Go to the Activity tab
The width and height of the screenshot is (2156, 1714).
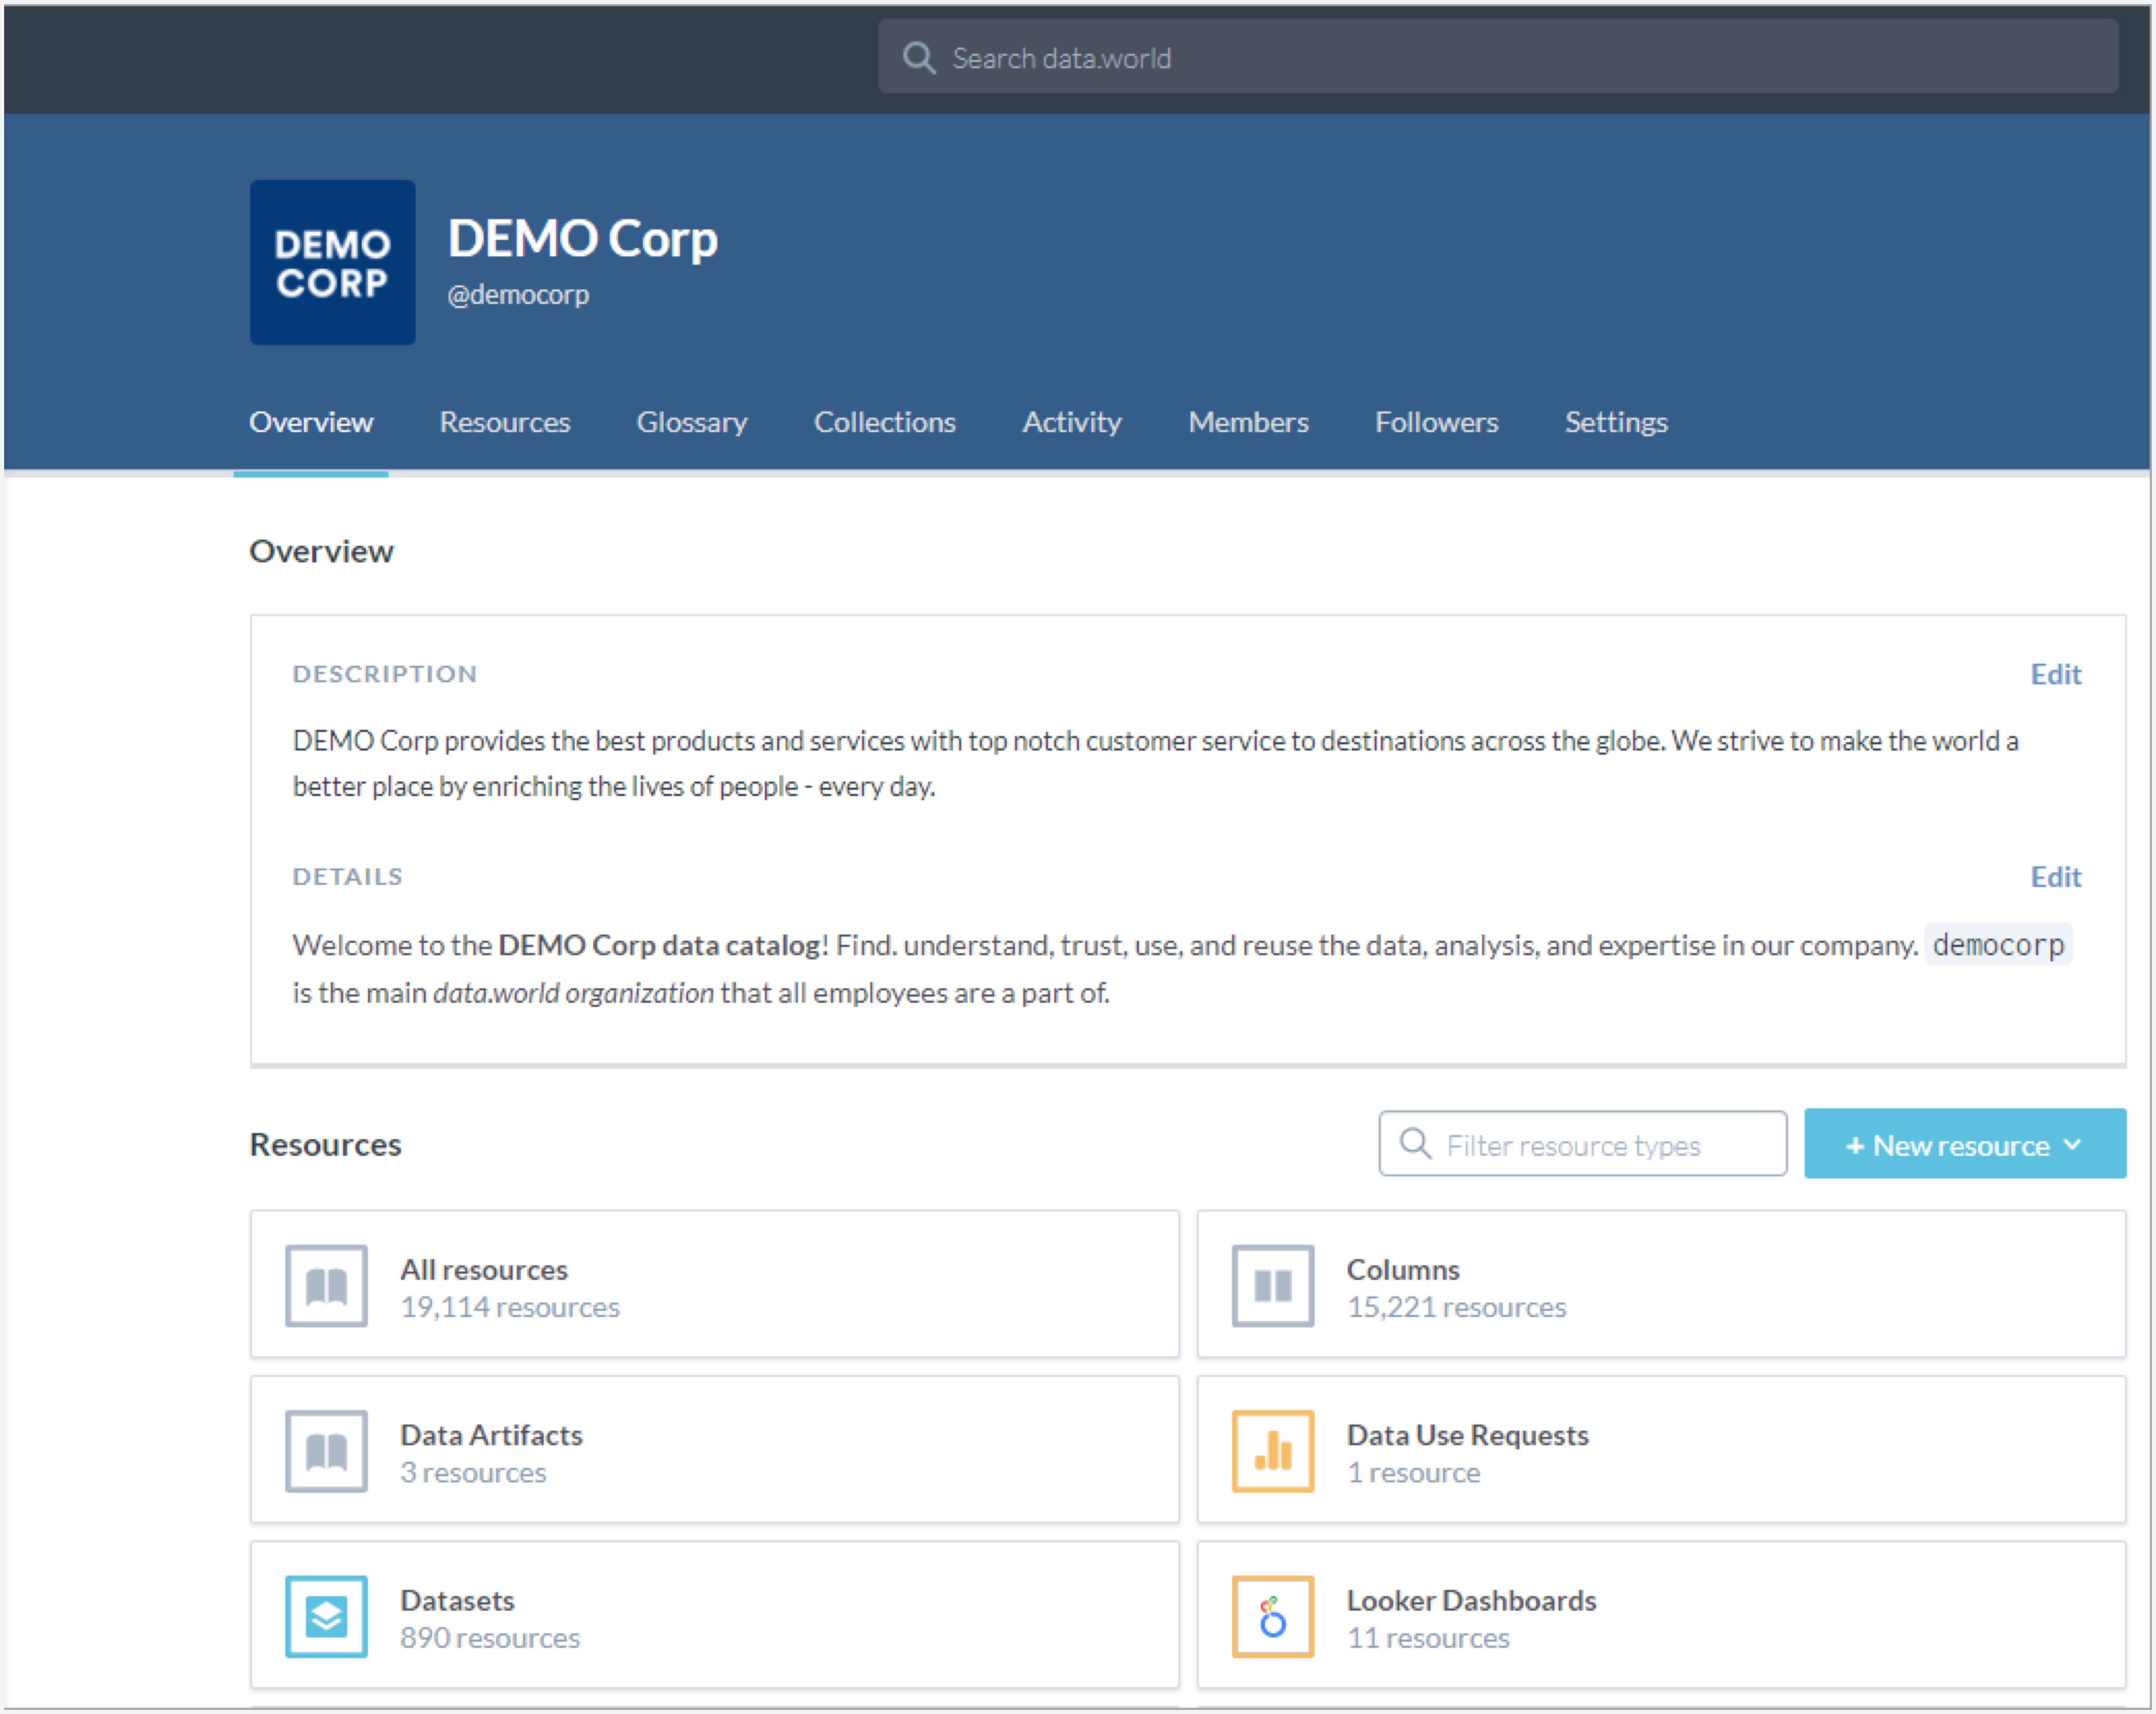click(1072, 422)
